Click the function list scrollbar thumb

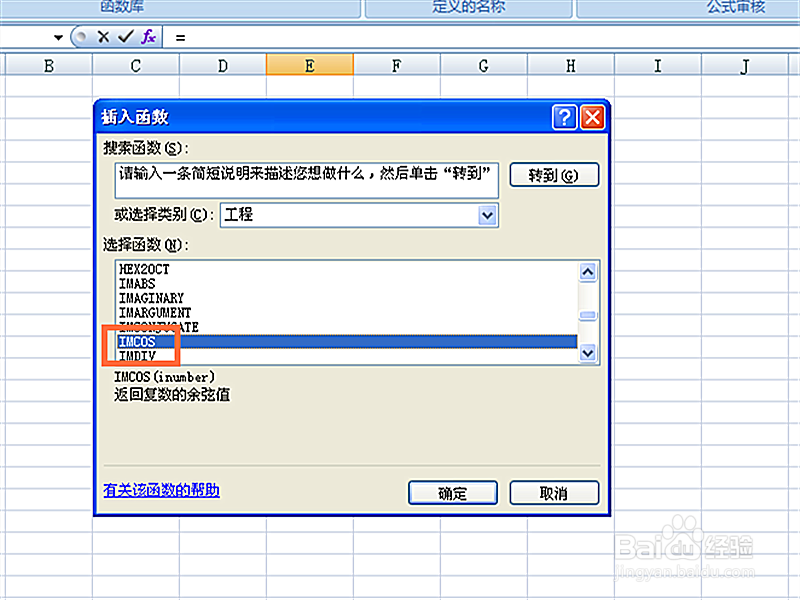coord(588,315)
